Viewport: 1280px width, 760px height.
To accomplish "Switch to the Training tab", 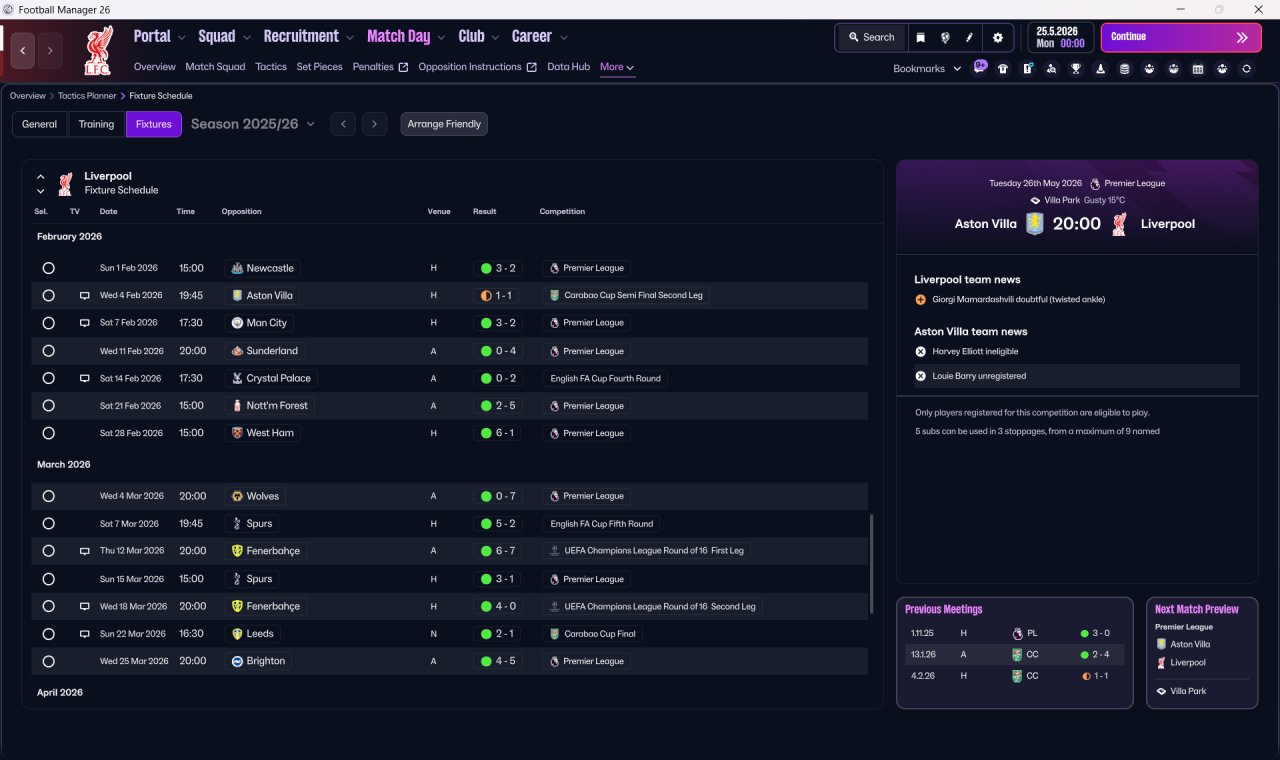I will click(96, 124).
